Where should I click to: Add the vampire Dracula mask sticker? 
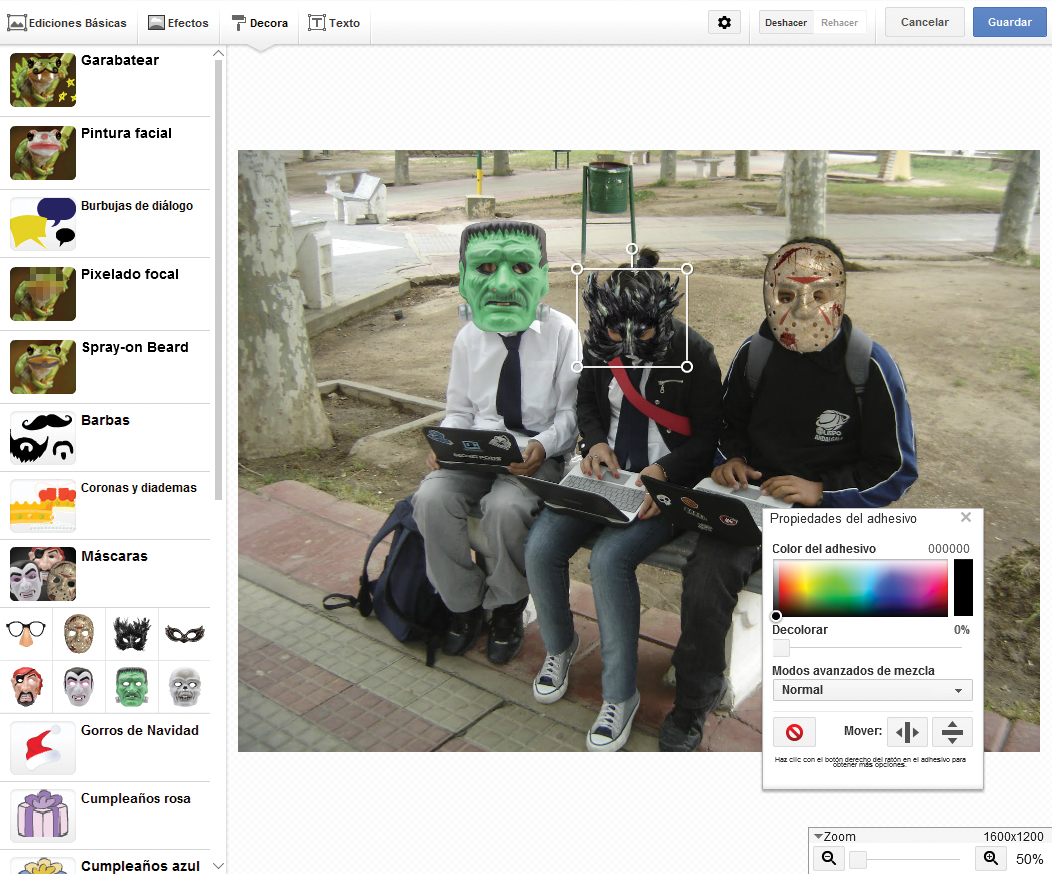[x=78, y=687]
